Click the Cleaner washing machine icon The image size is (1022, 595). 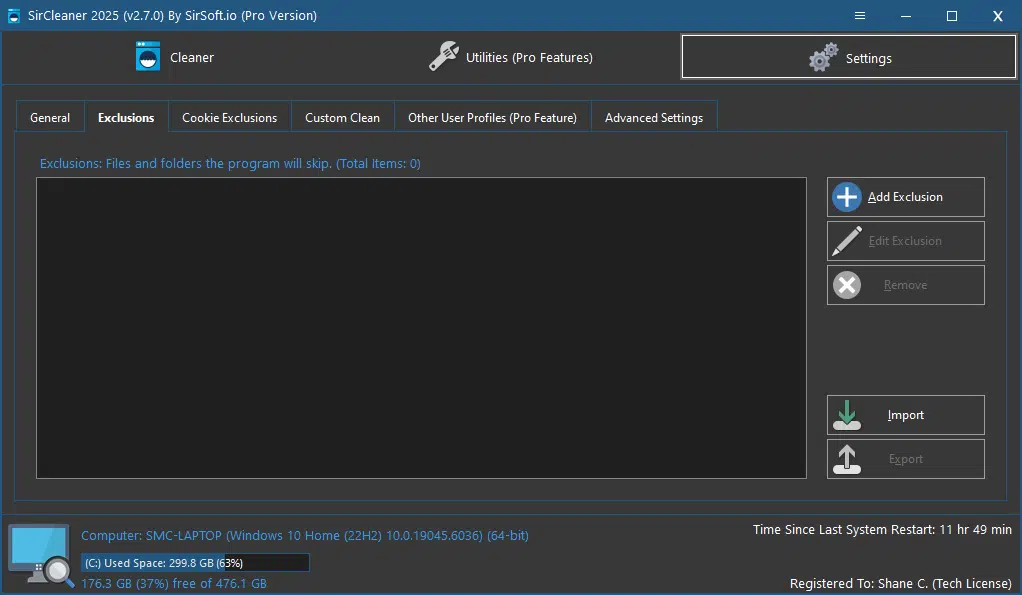[148, 57]
